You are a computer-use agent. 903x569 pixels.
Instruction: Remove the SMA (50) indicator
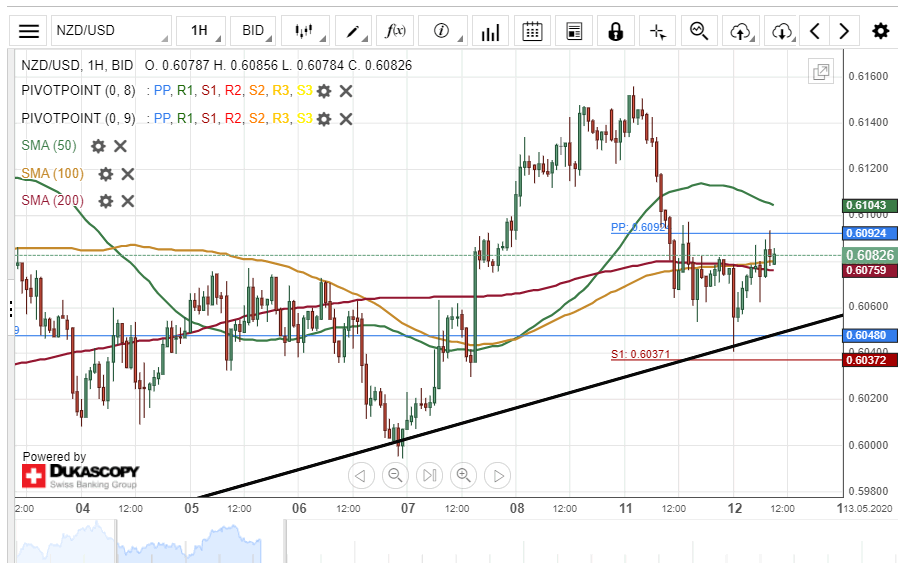120,146
